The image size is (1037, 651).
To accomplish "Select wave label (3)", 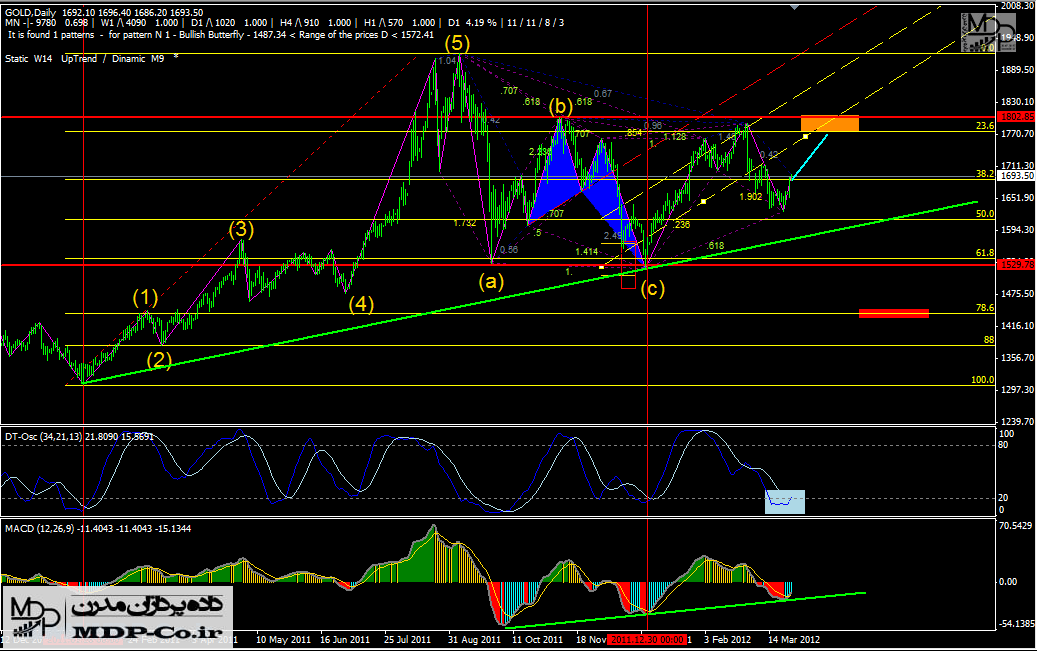I will pos(241,229).
